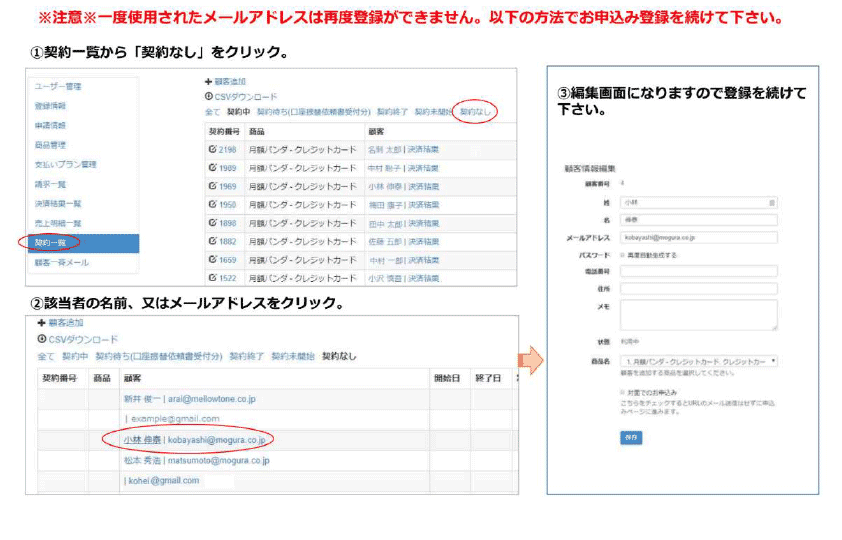Open the 商品名 product dropdown
This screenshot has width=842, height=540.
pos(698,360)
